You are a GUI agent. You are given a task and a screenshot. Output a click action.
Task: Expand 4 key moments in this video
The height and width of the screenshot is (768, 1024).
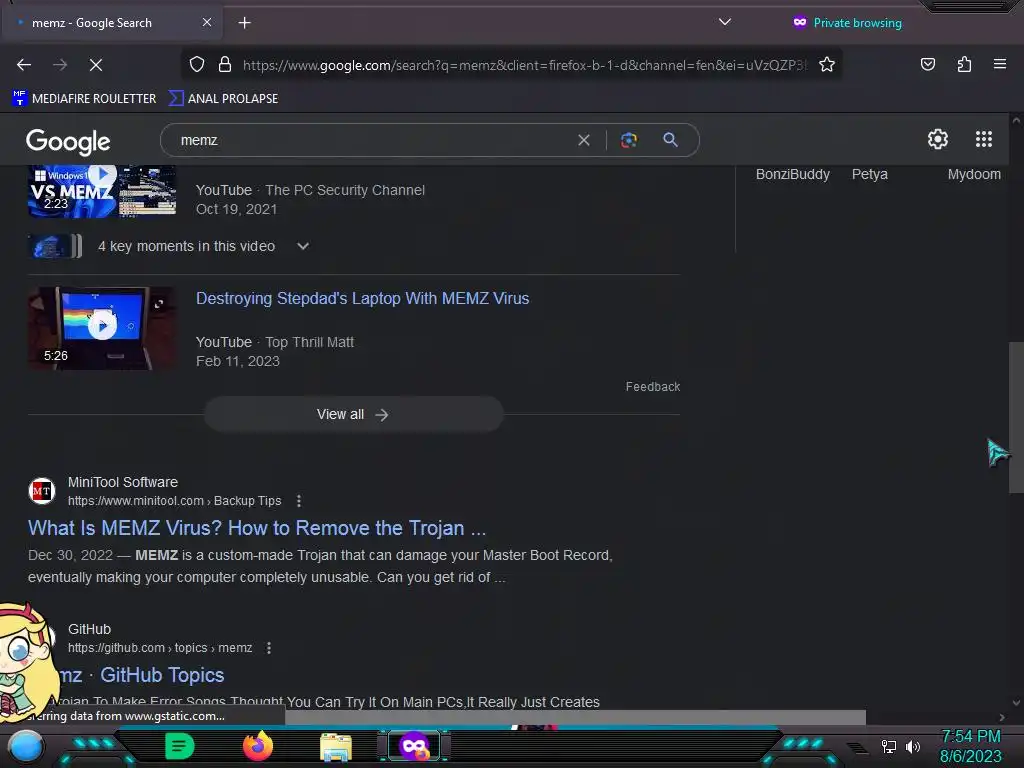click(x=202, y=246)
